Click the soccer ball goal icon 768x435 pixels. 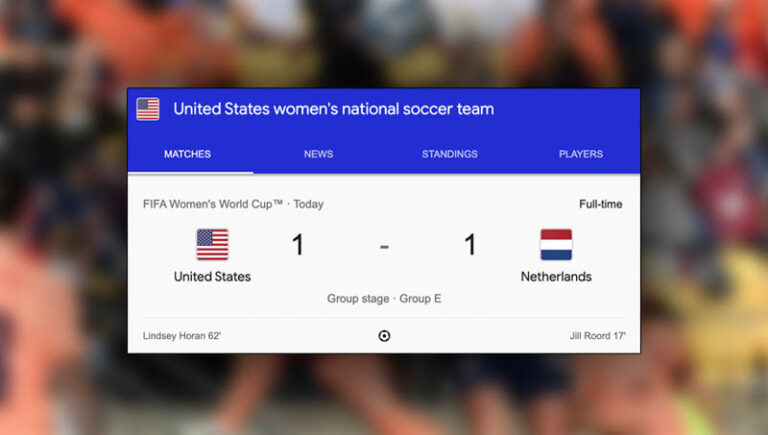(384, 336)
